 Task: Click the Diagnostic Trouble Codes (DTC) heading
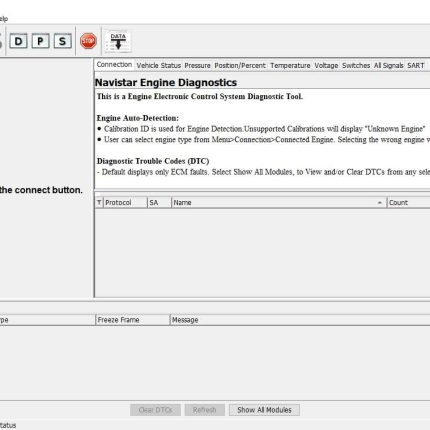pos(153,161)
